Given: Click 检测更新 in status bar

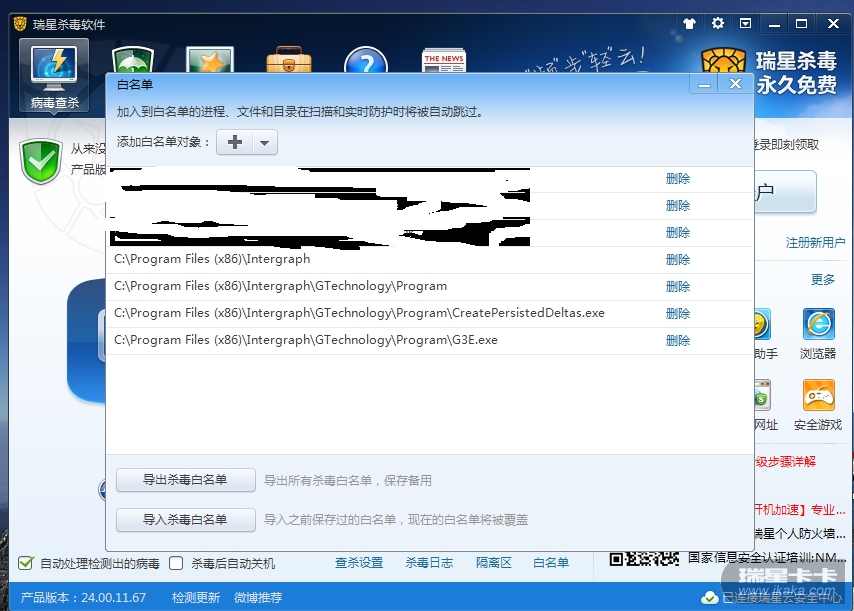Looking at the screenshot, I should pyautogui.click(x=196, y=598).
